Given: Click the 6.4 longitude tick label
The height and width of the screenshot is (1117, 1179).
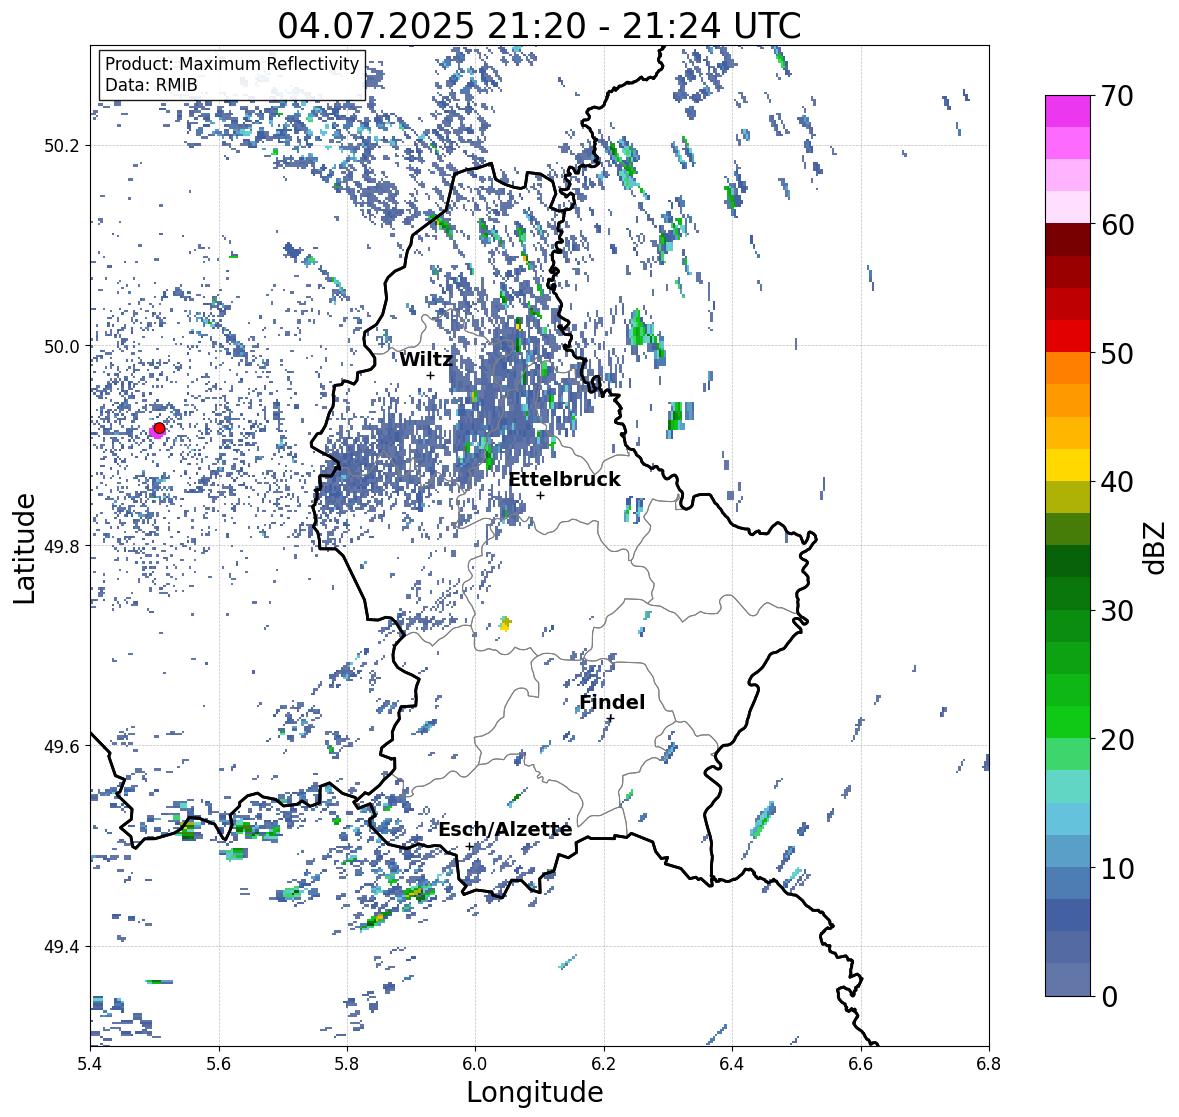Looking at the screenshot, I should click(x=732, y=1063).
